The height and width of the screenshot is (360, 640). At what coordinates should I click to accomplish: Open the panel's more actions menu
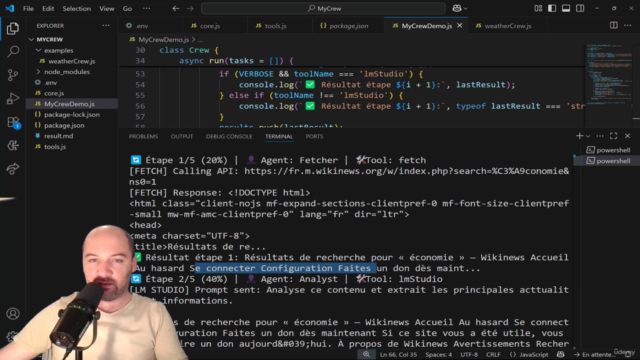pyautogui.click(x=600, y=136)
